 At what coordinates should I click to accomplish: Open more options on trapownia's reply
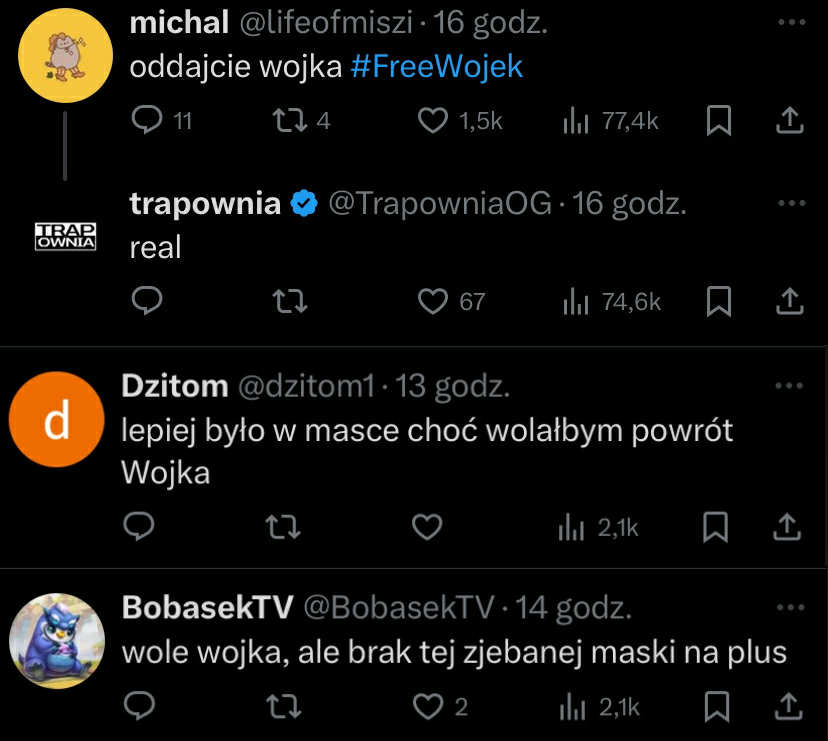(790, 203)
